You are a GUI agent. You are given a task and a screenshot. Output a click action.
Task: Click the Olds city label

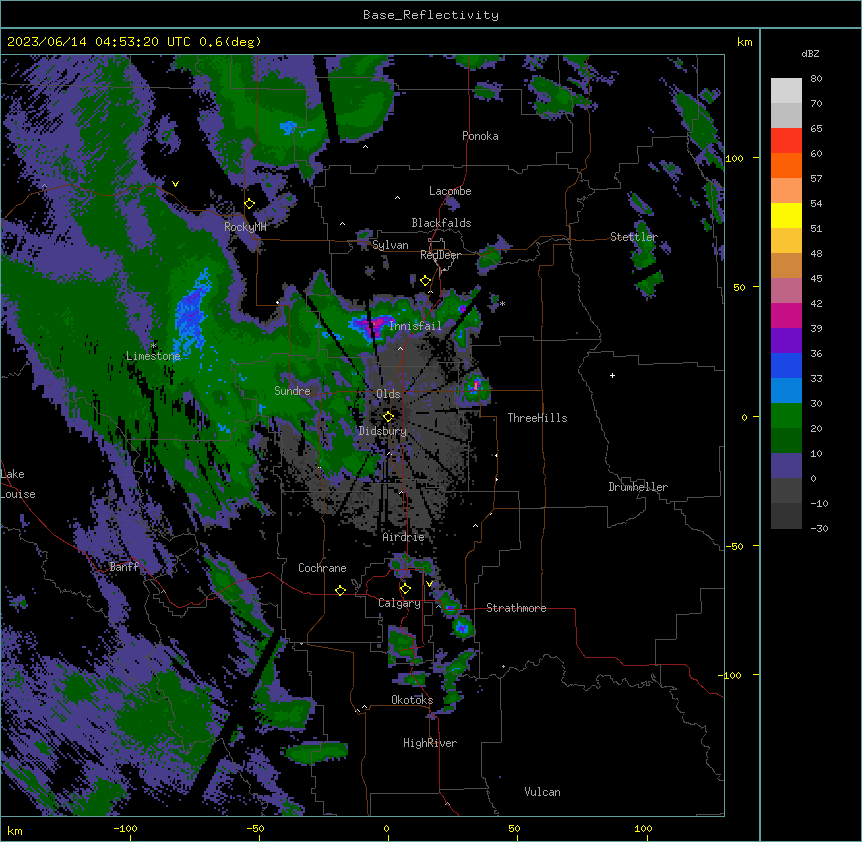click(388, 394)
